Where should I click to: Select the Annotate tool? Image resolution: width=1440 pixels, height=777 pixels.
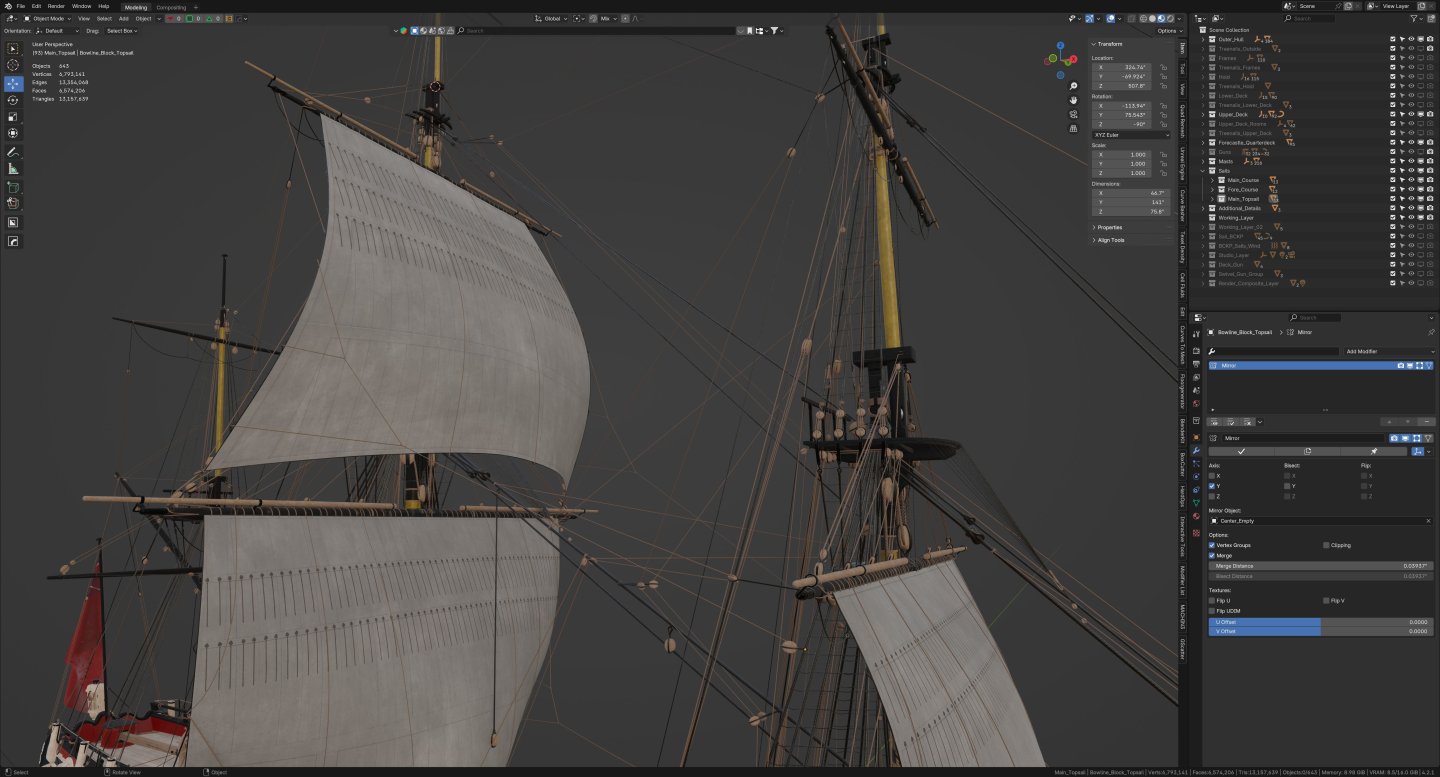[13, 152]
